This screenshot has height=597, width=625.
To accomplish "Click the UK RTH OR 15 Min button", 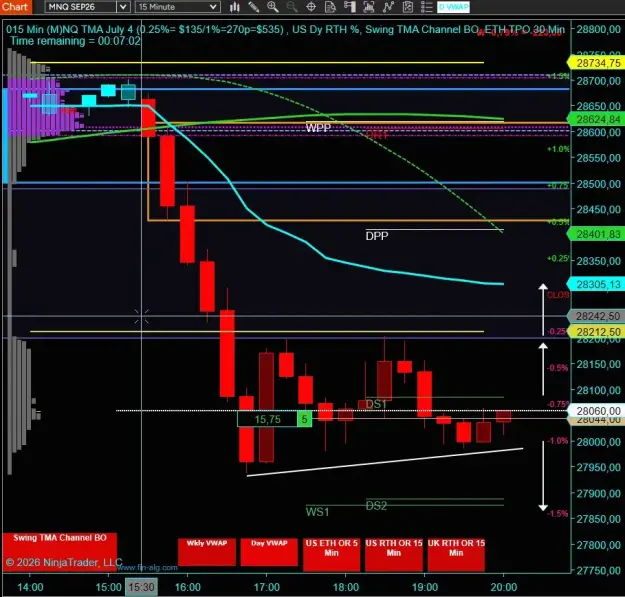I will coord(456,554).
